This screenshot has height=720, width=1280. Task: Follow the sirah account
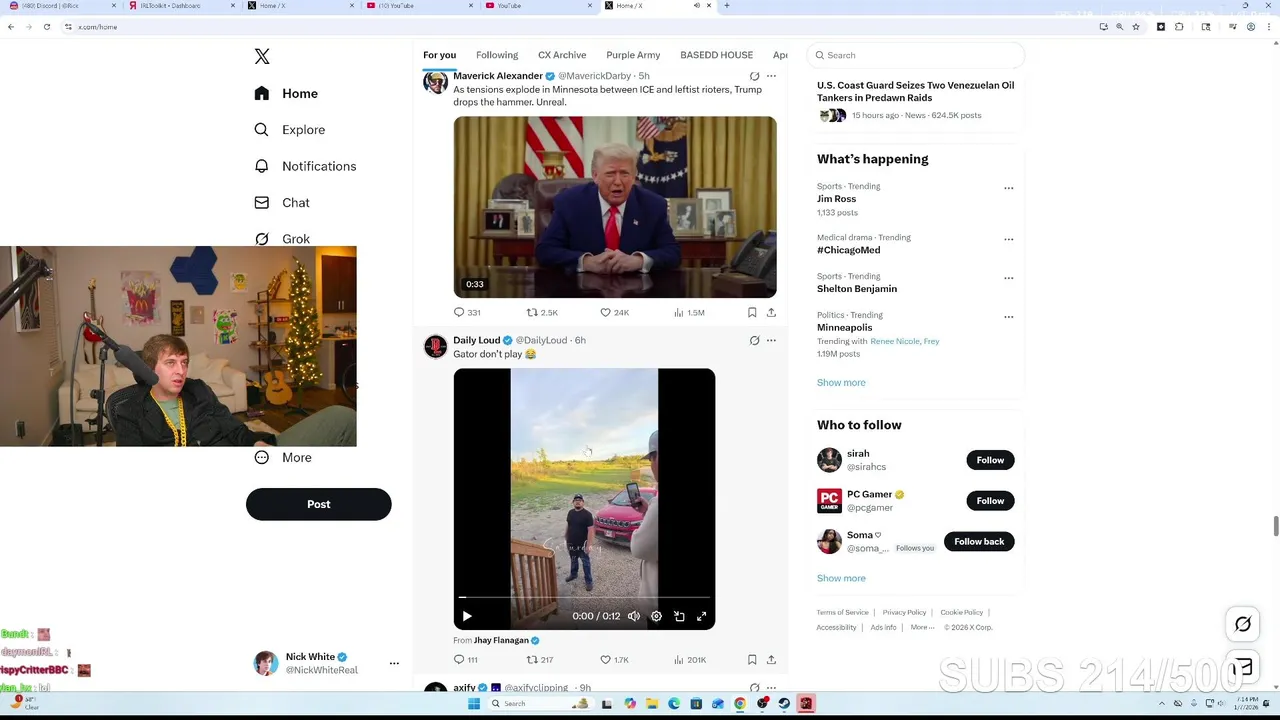coord(990,460)
